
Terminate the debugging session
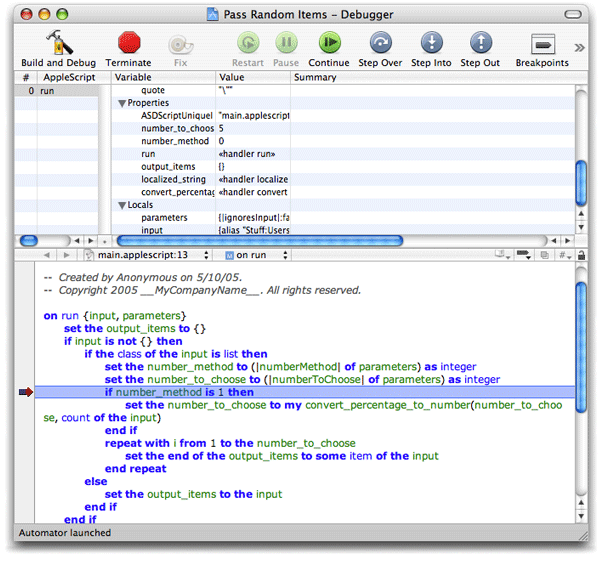point(129,42)
